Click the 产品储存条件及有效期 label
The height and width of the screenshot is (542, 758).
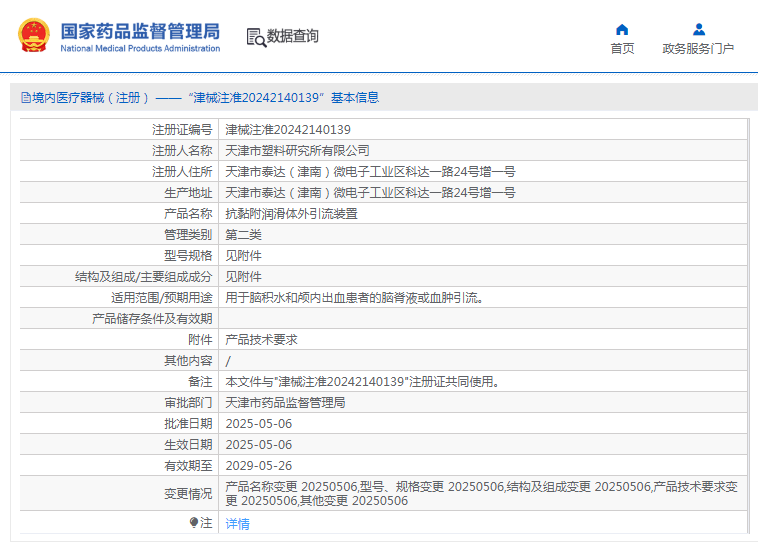(152, 319)
